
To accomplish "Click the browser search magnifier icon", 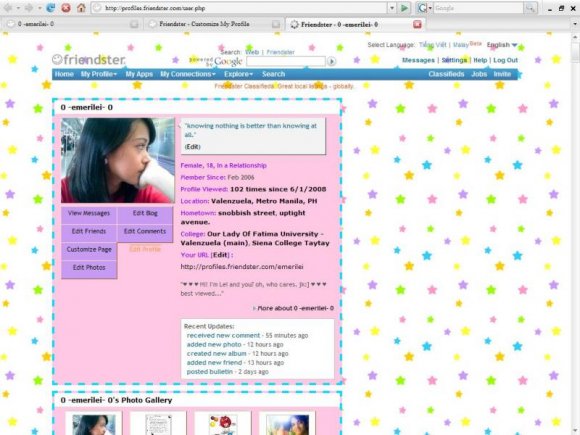I will tap(530, 8).
